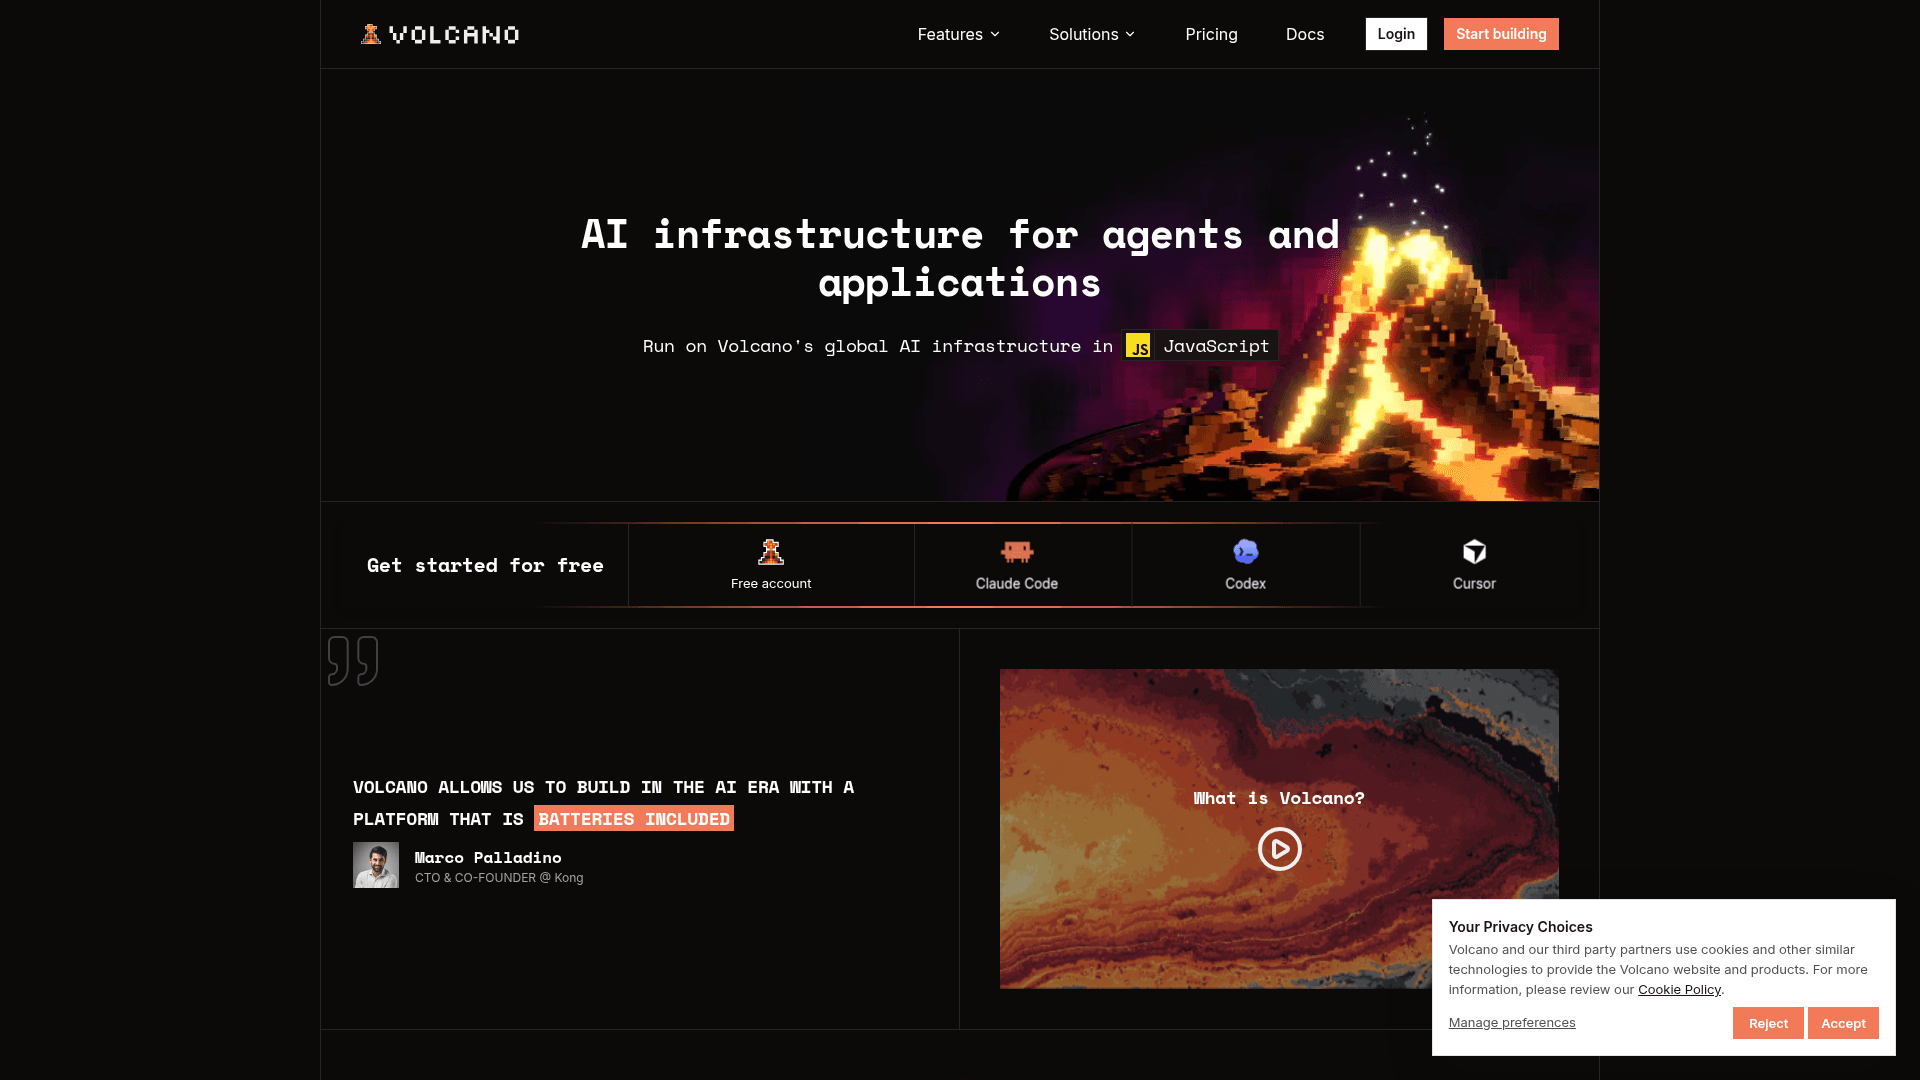Open the Solutions menu item
Screen dimensions: 1920x1080
1092,34
